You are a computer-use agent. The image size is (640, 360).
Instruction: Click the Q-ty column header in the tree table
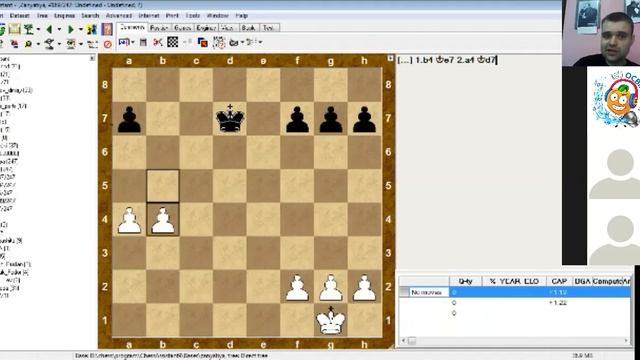pyautogui.click(x=465, y=281)
